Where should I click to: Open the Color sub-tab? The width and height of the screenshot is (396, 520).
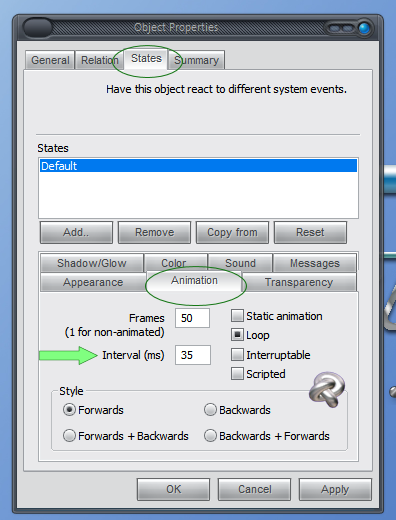176,263
